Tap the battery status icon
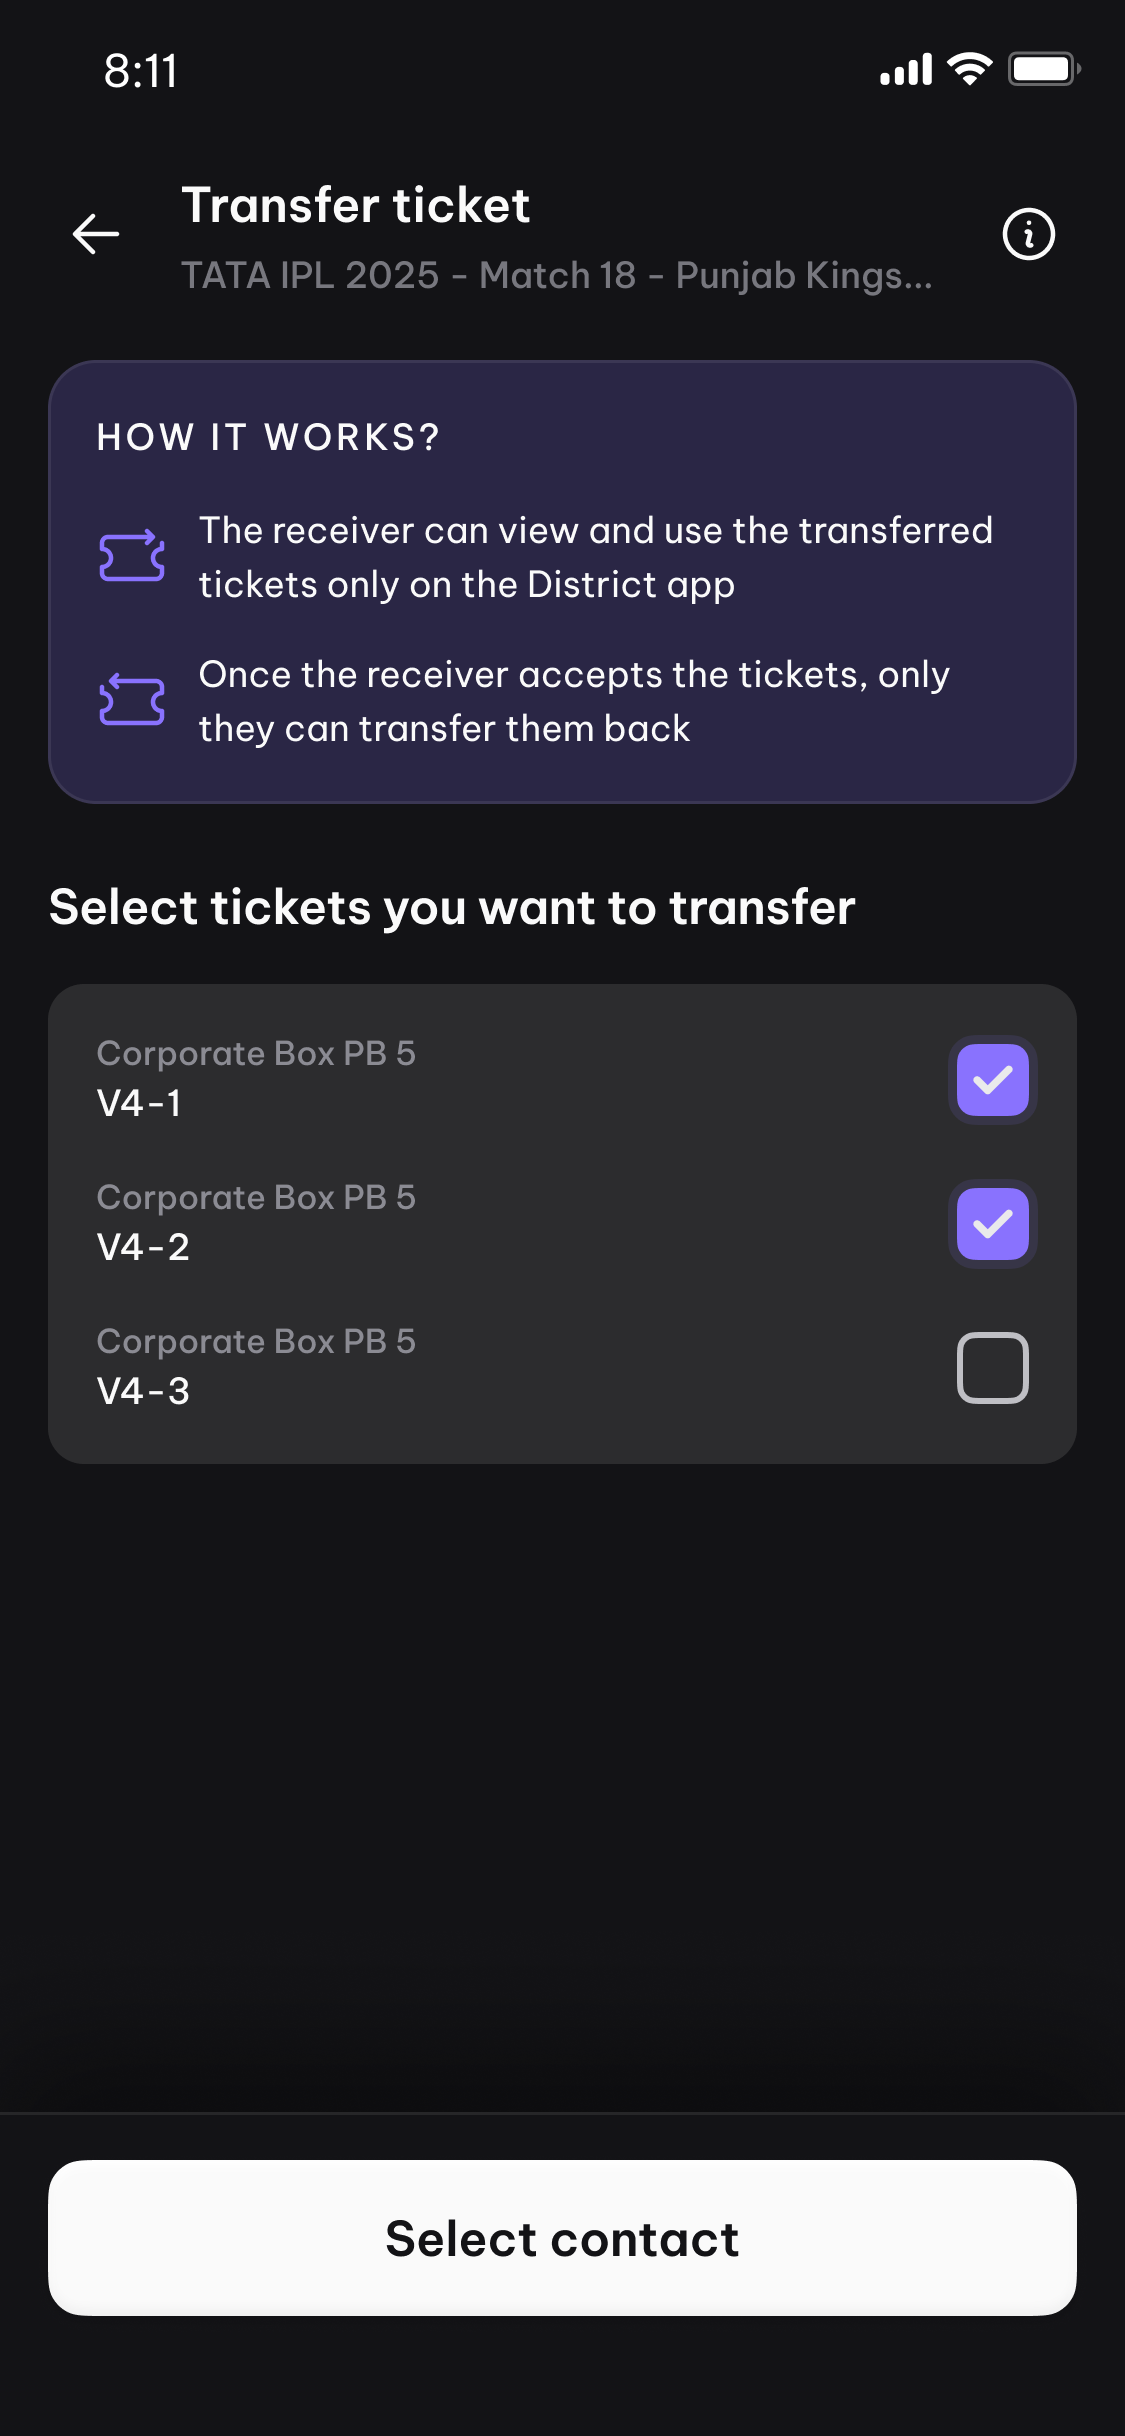 [x=1043, y=69]
